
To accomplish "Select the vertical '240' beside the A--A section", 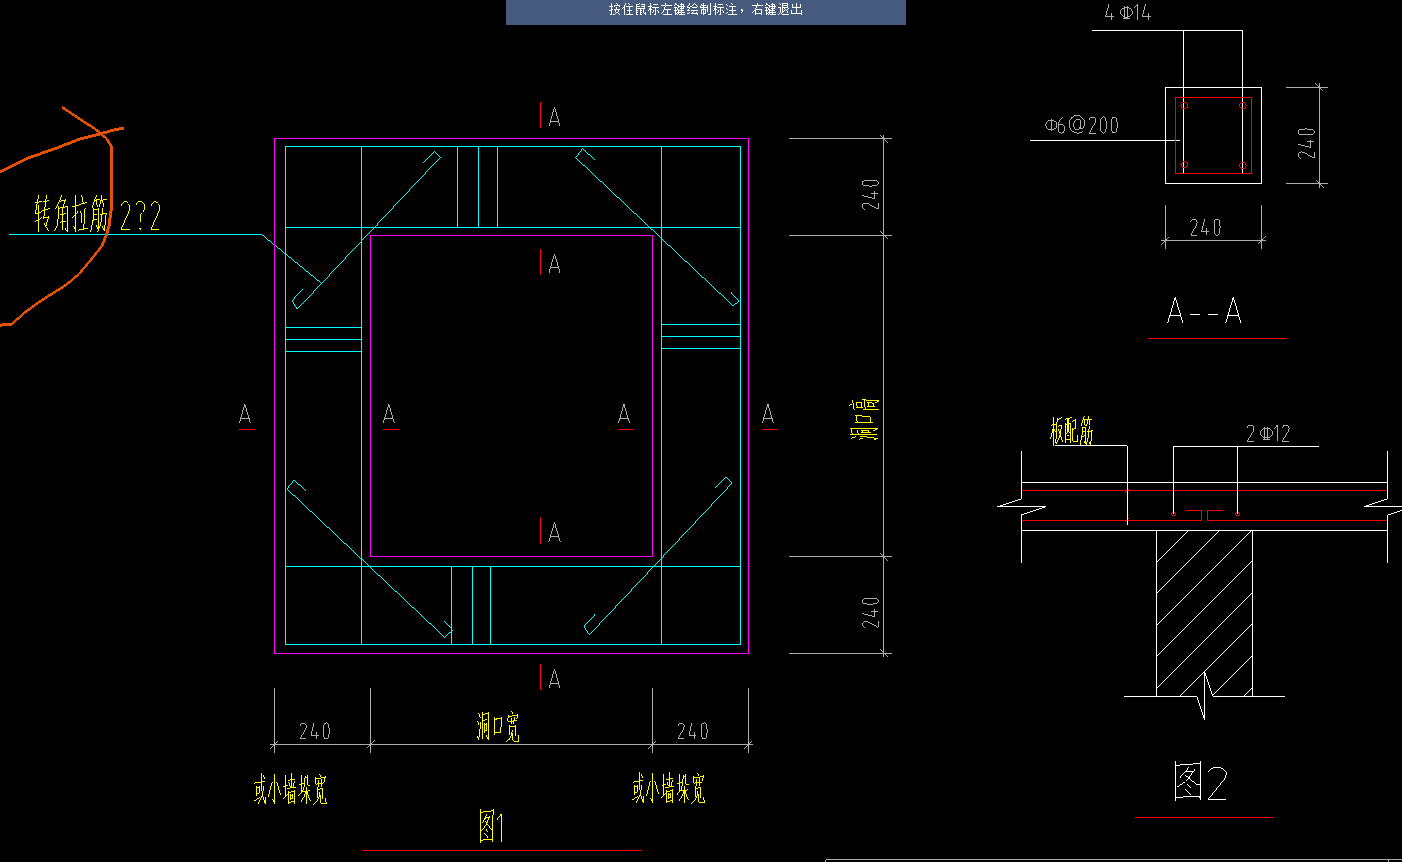I will [x=1306, y=143].
